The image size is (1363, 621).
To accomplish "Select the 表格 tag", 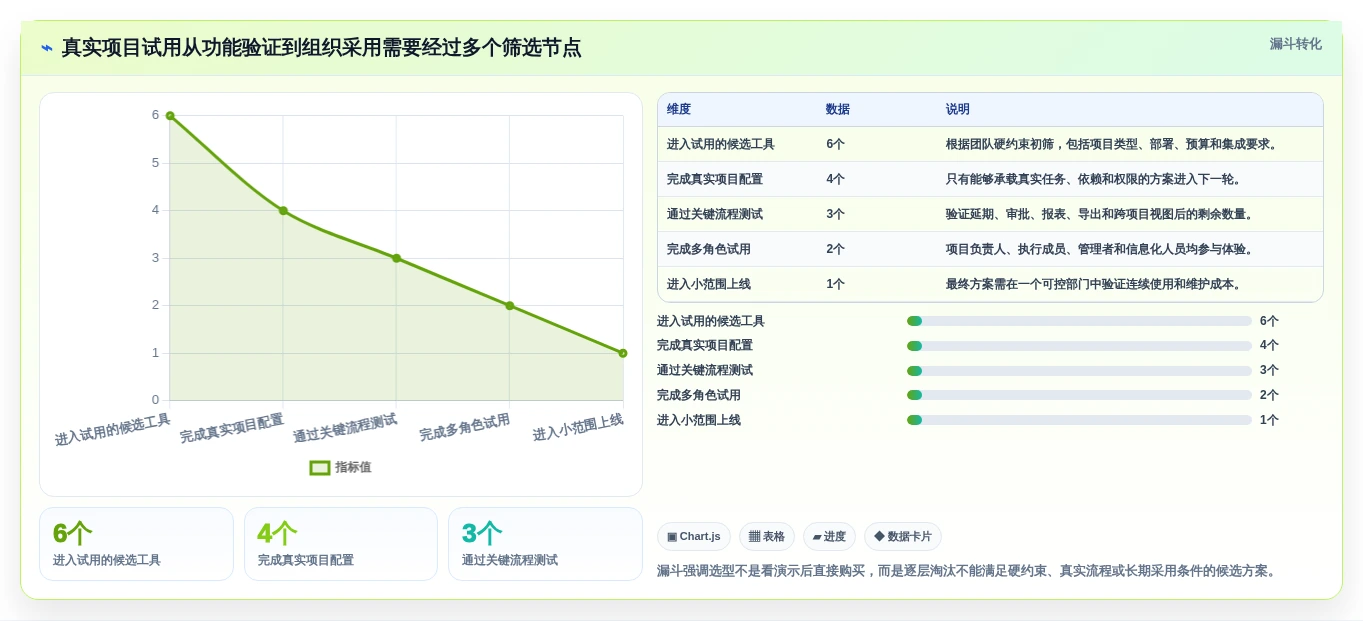I will (x=767, y=536).
